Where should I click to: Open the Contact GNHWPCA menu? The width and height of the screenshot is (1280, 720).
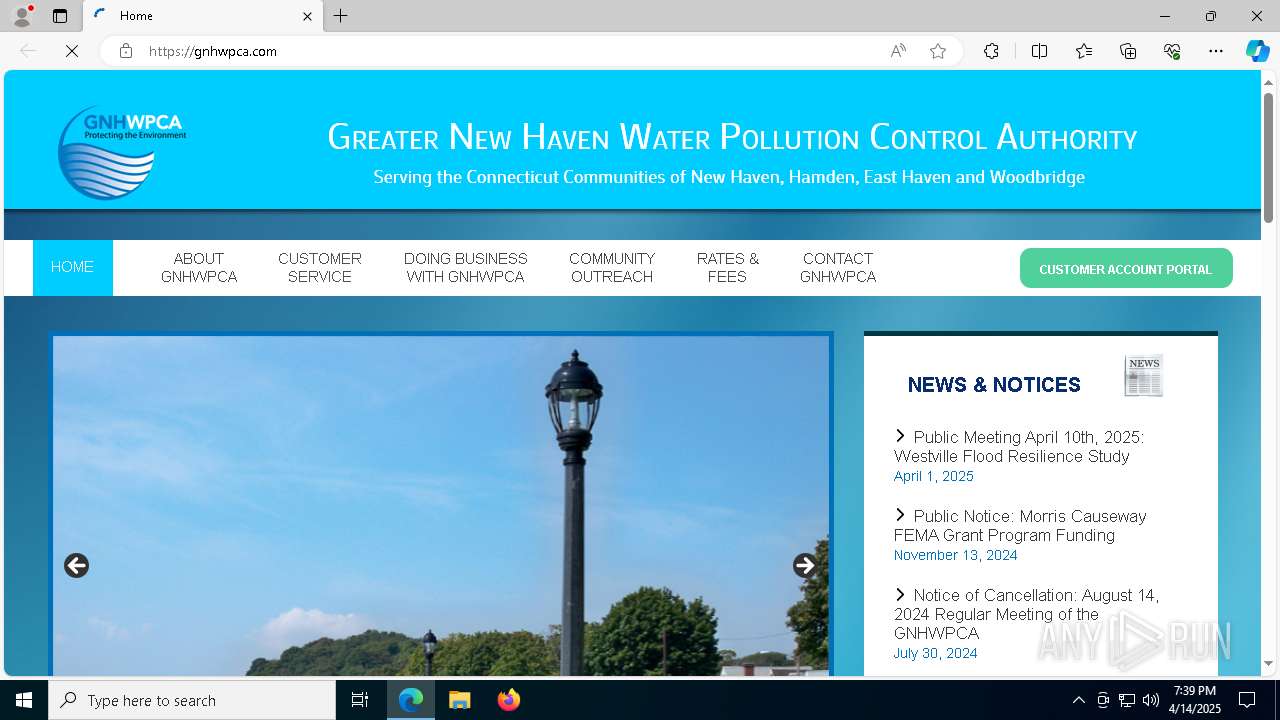838,267
